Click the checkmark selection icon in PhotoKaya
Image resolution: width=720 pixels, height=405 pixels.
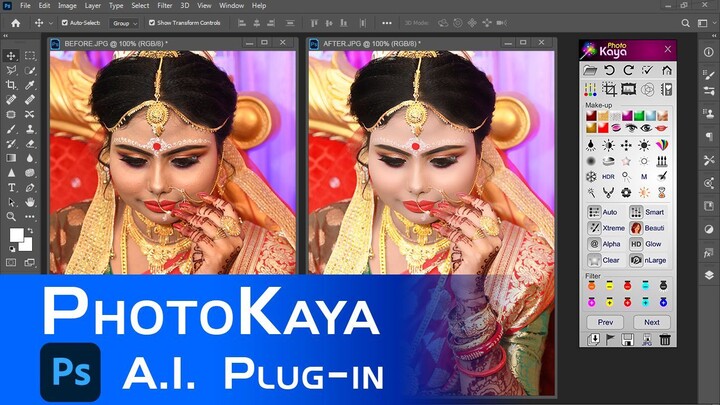point(647,70)
